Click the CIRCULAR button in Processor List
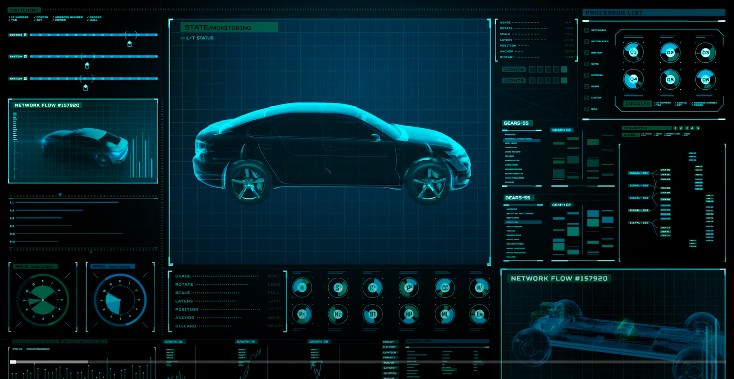 (x=637, y=104)
